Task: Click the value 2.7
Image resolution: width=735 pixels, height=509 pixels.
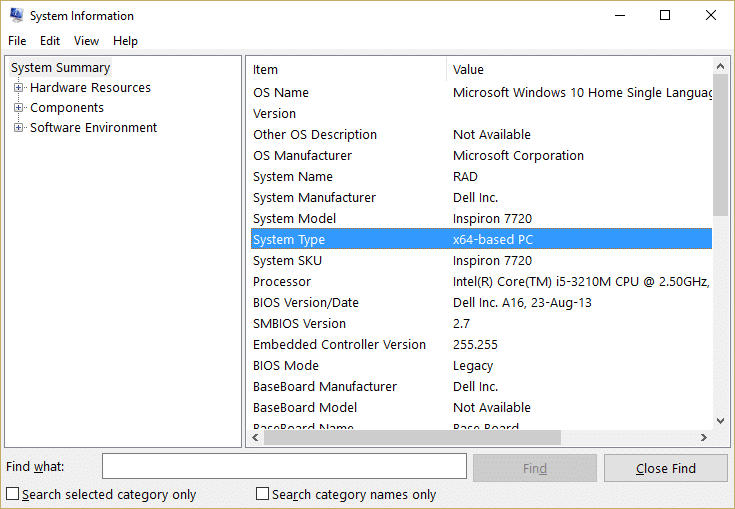Action: pyautogui.click(x=461, y=323)
